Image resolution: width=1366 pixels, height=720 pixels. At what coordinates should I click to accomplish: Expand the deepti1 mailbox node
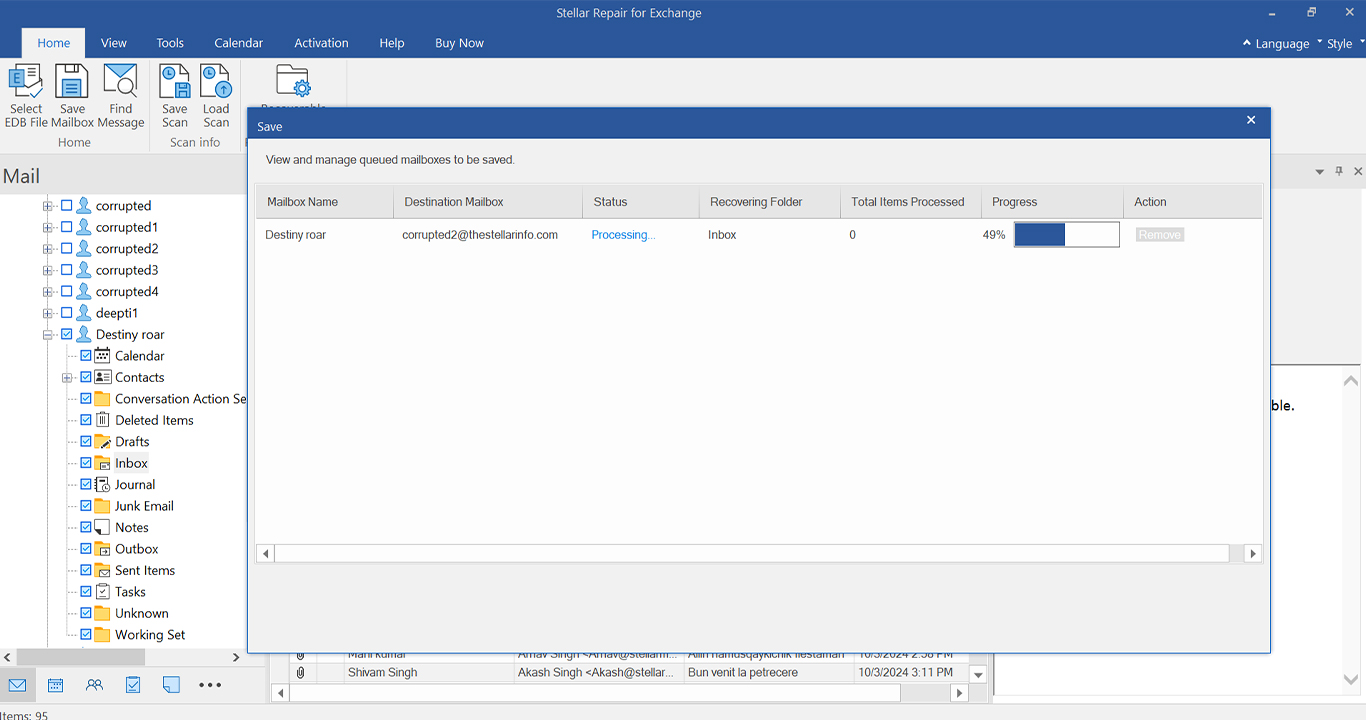[48, 313]
